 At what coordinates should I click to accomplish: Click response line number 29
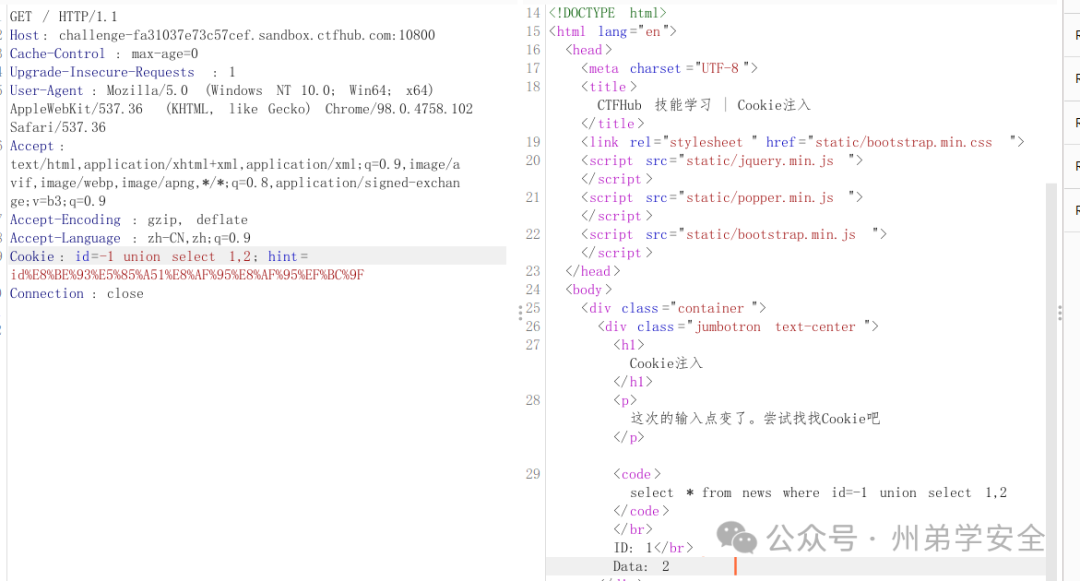(x=533, y=474)
